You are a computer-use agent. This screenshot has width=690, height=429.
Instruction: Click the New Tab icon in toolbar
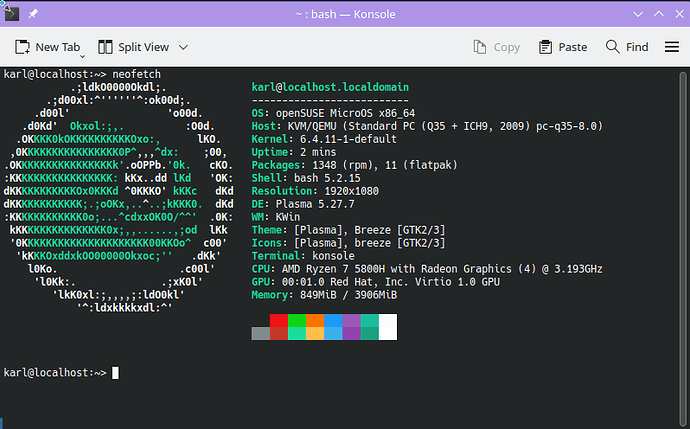click(22, 47)
